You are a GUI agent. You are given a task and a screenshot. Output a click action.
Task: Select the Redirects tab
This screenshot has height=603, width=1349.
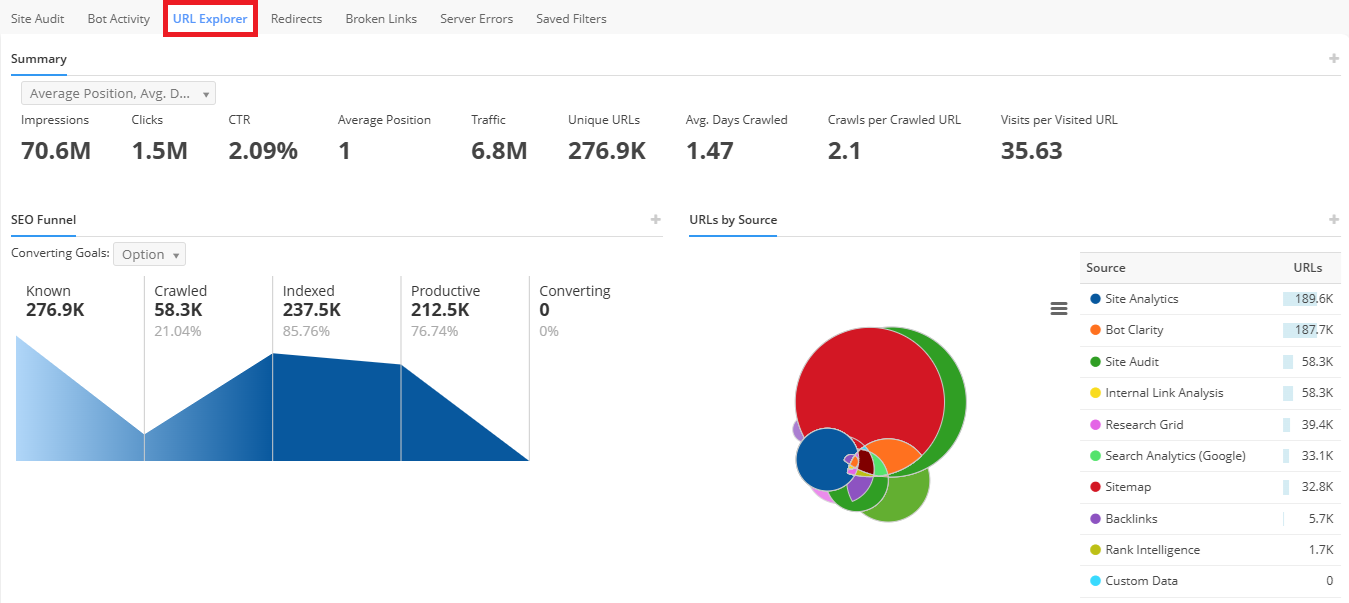[x=296, y=19]
